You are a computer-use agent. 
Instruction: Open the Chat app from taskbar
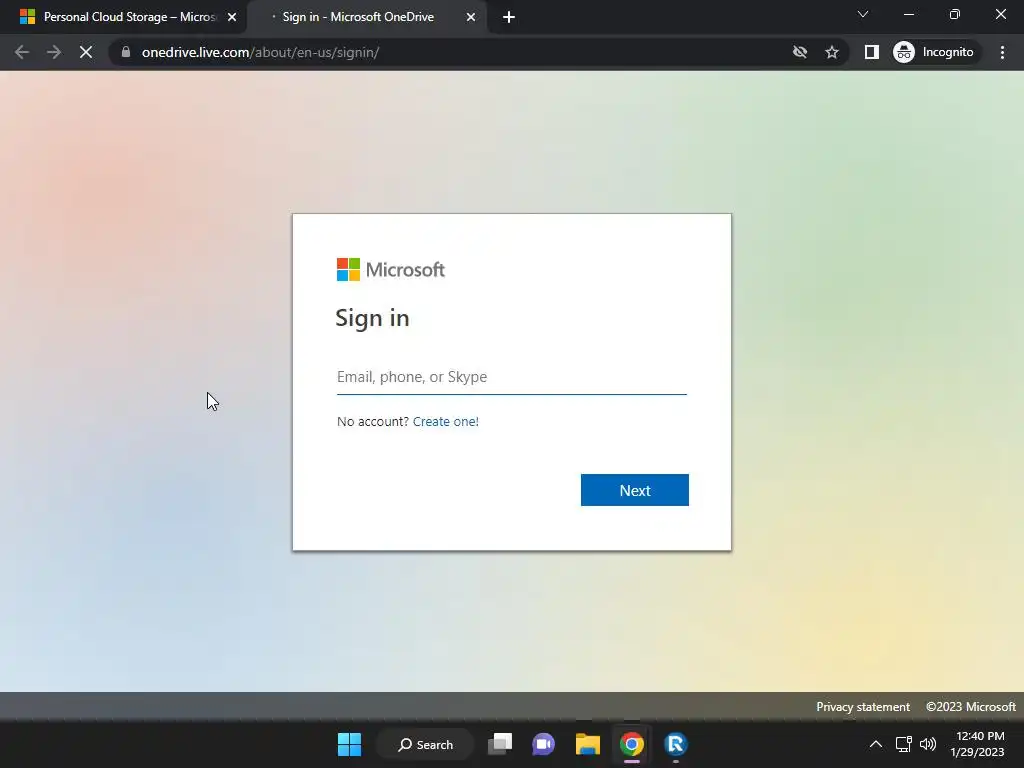click(543, 744)
